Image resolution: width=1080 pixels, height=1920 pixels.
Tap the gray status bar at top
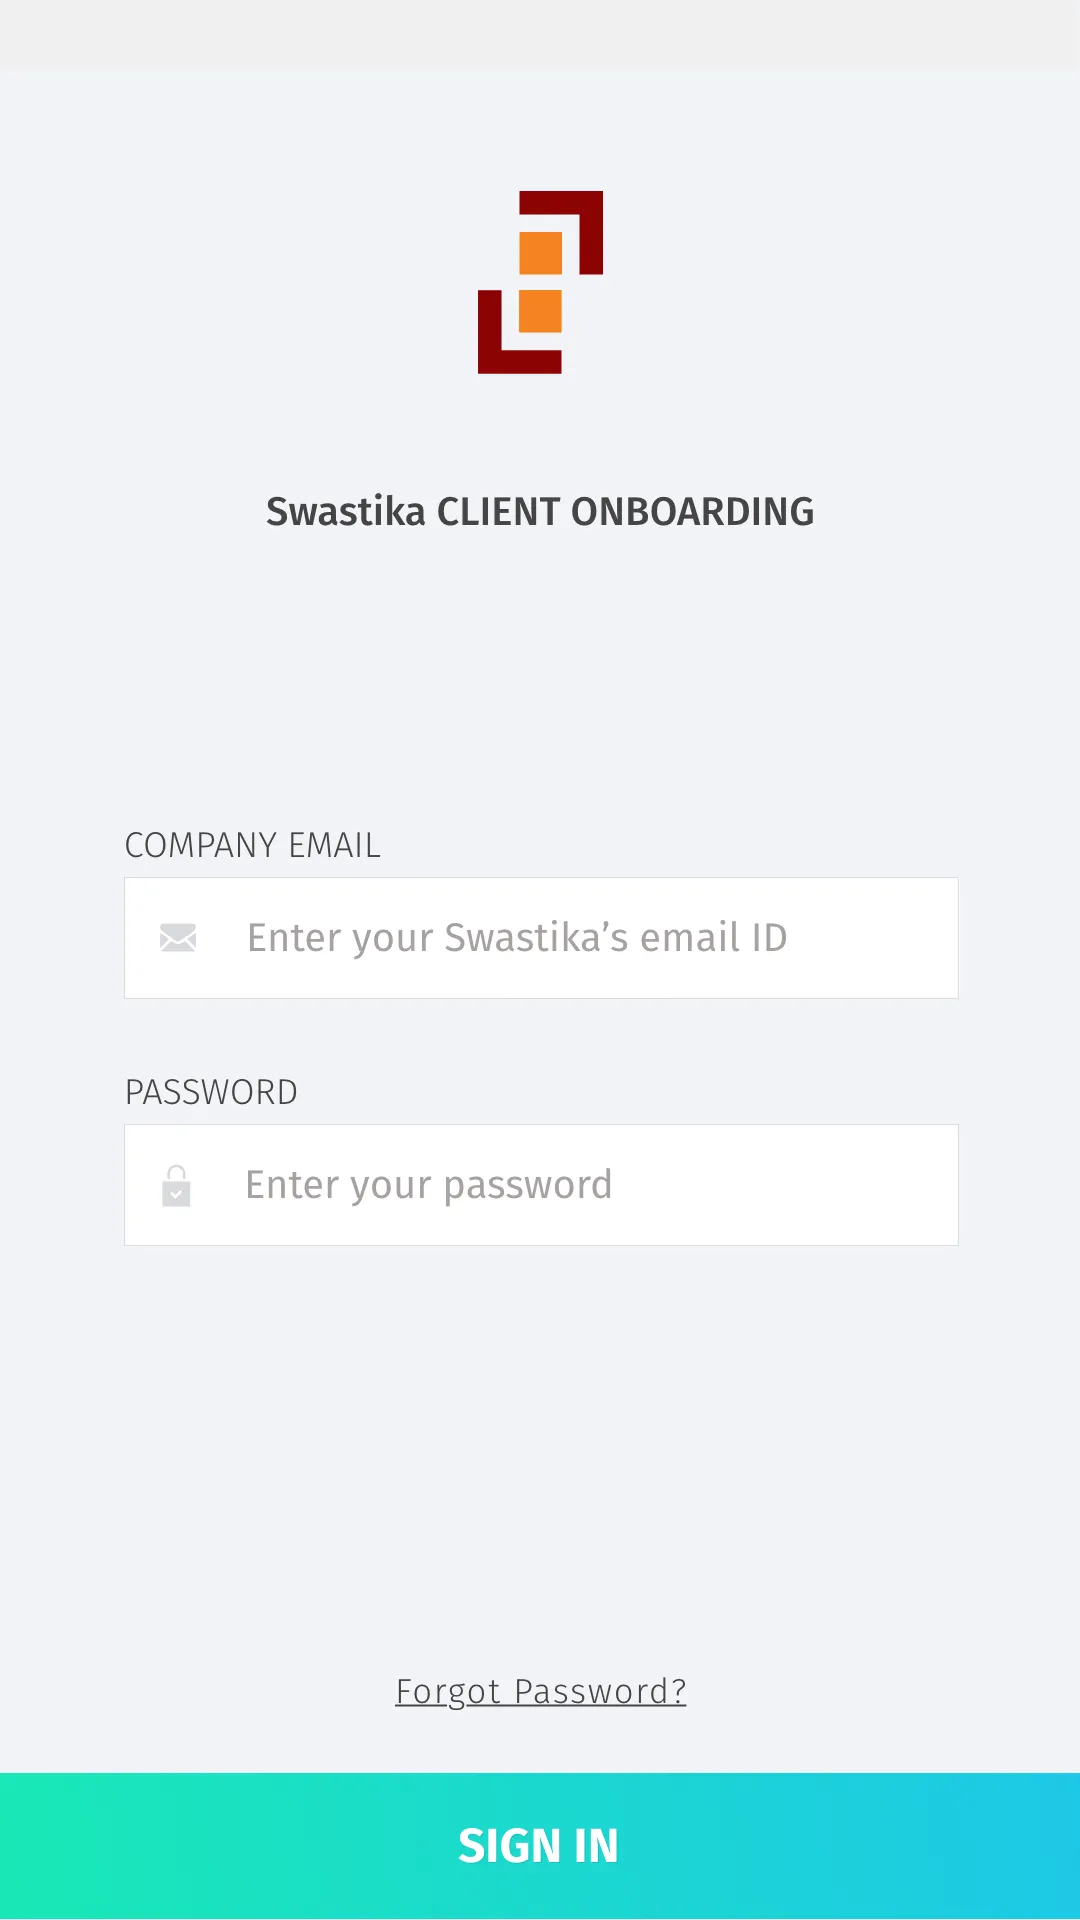click(540, 35)
